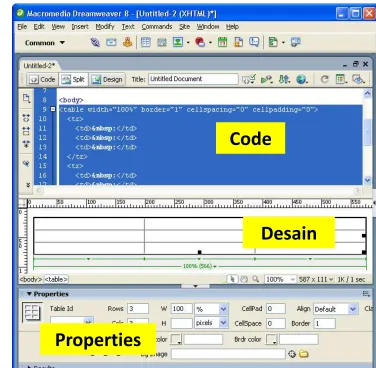
Task: Insert a Named Anchor
Action: (127, 42)
